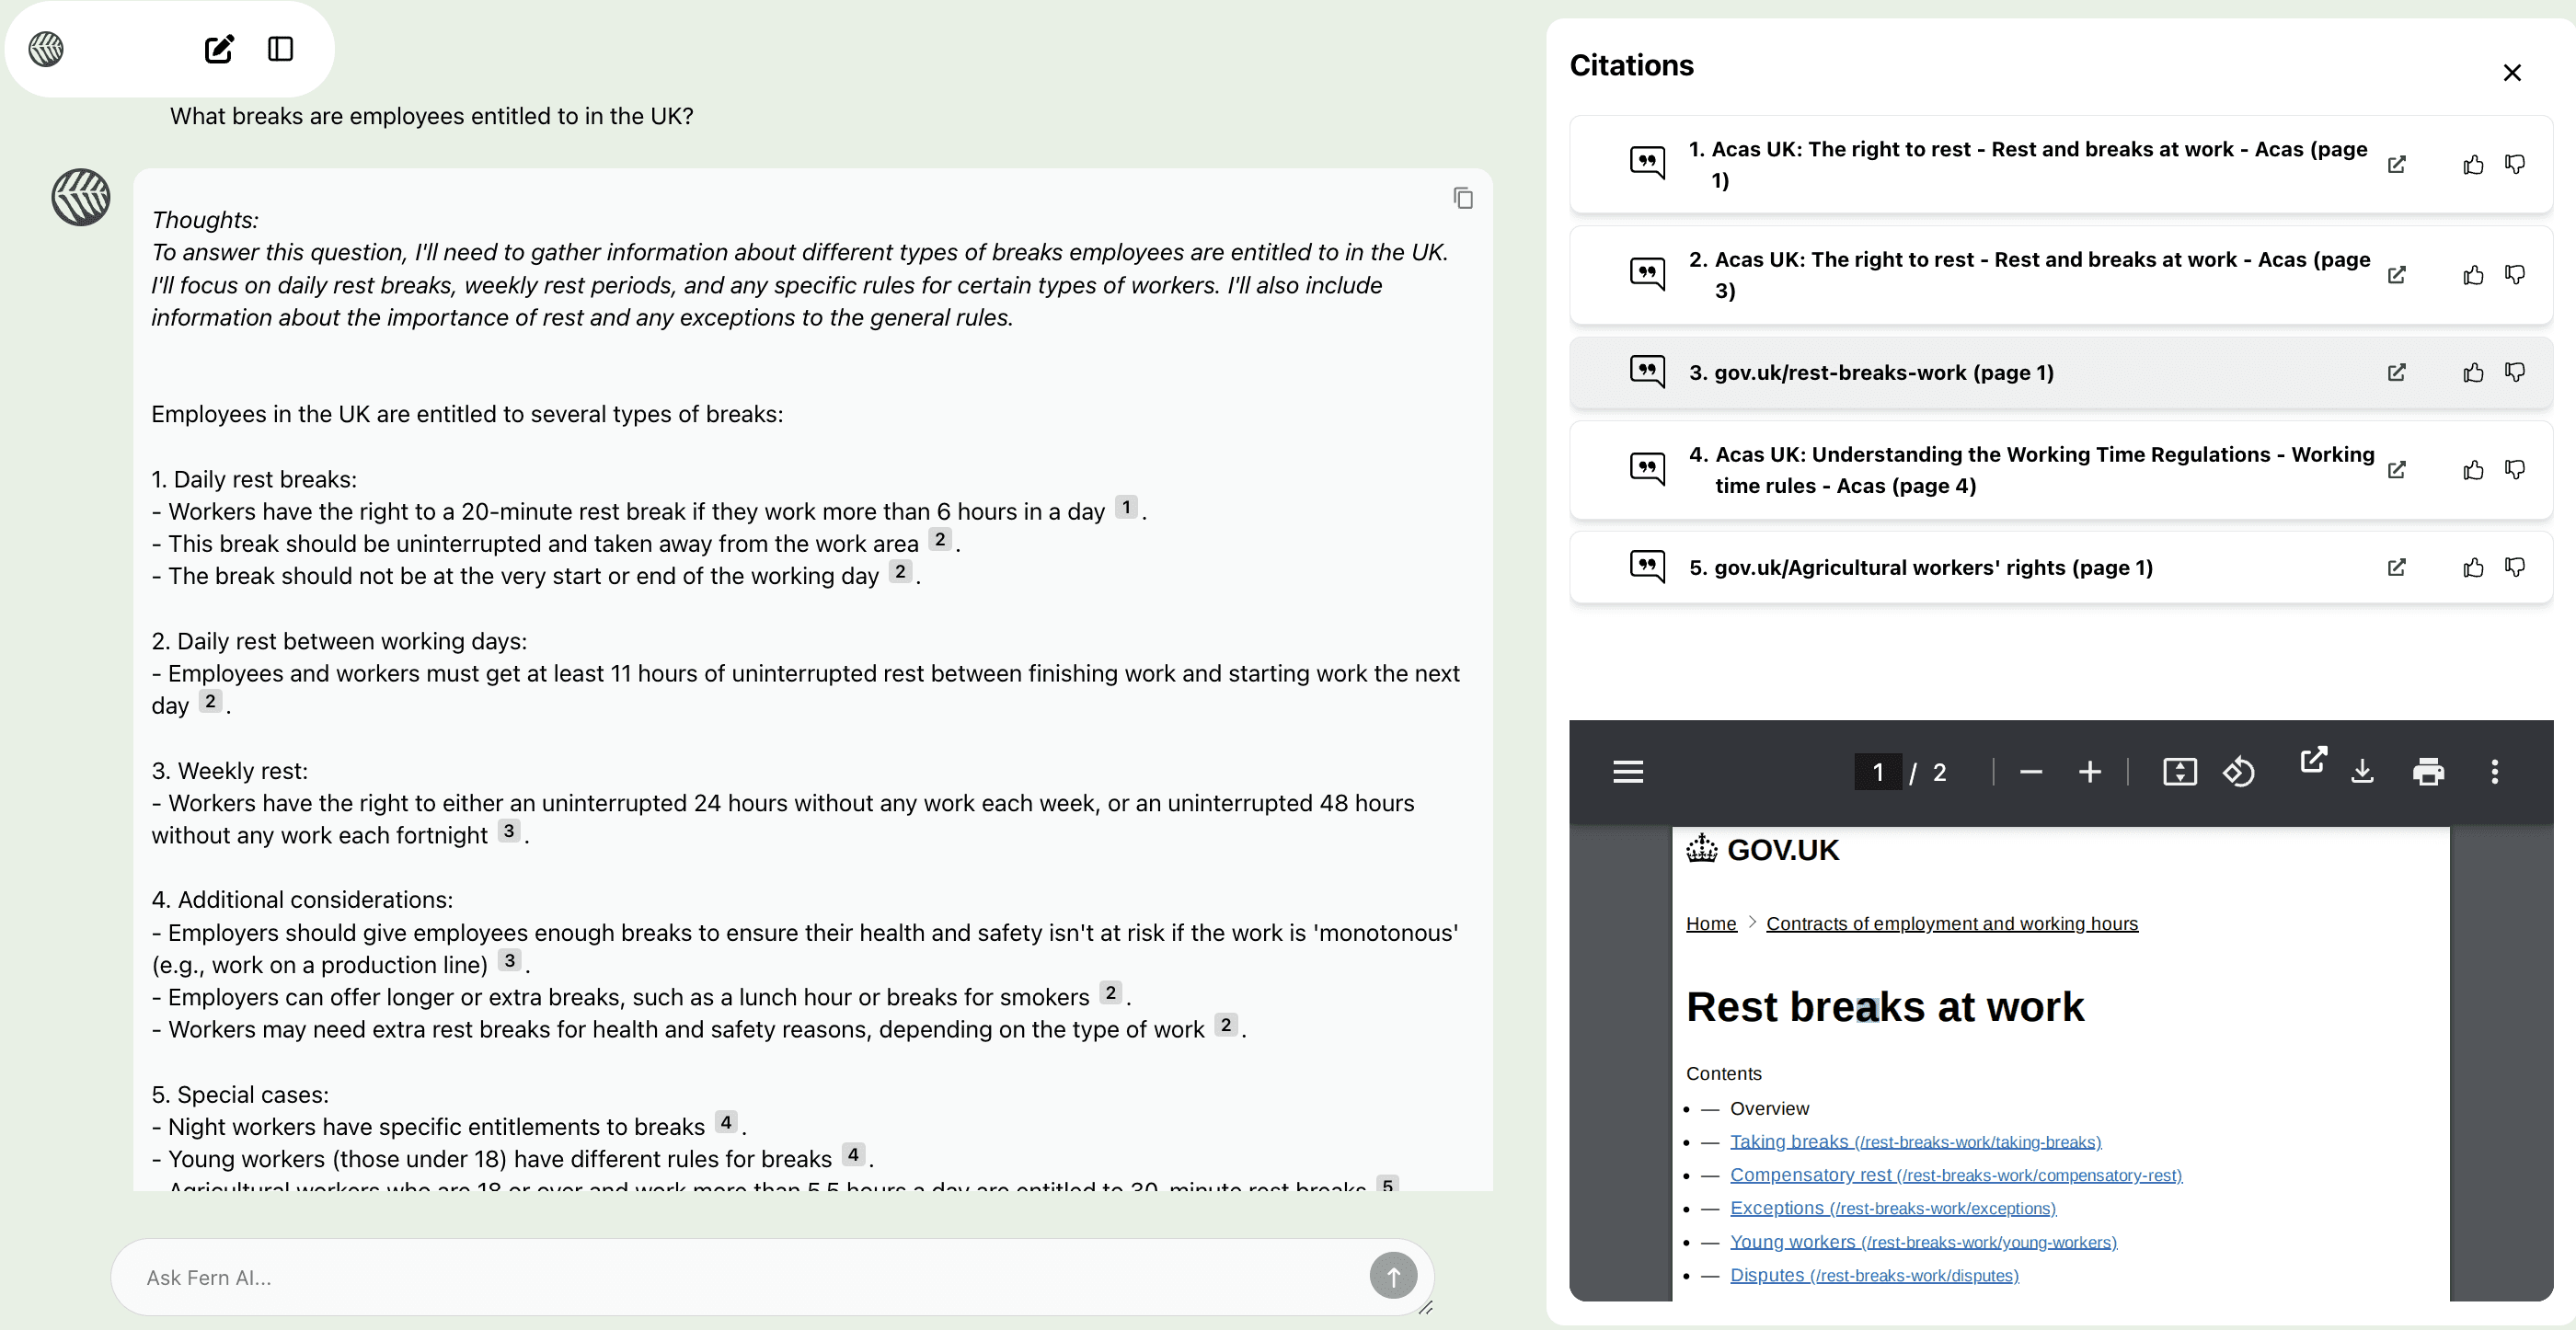2576x1330 pixels.
Task: Rotate the PDF document
Action: [2239, 772]
